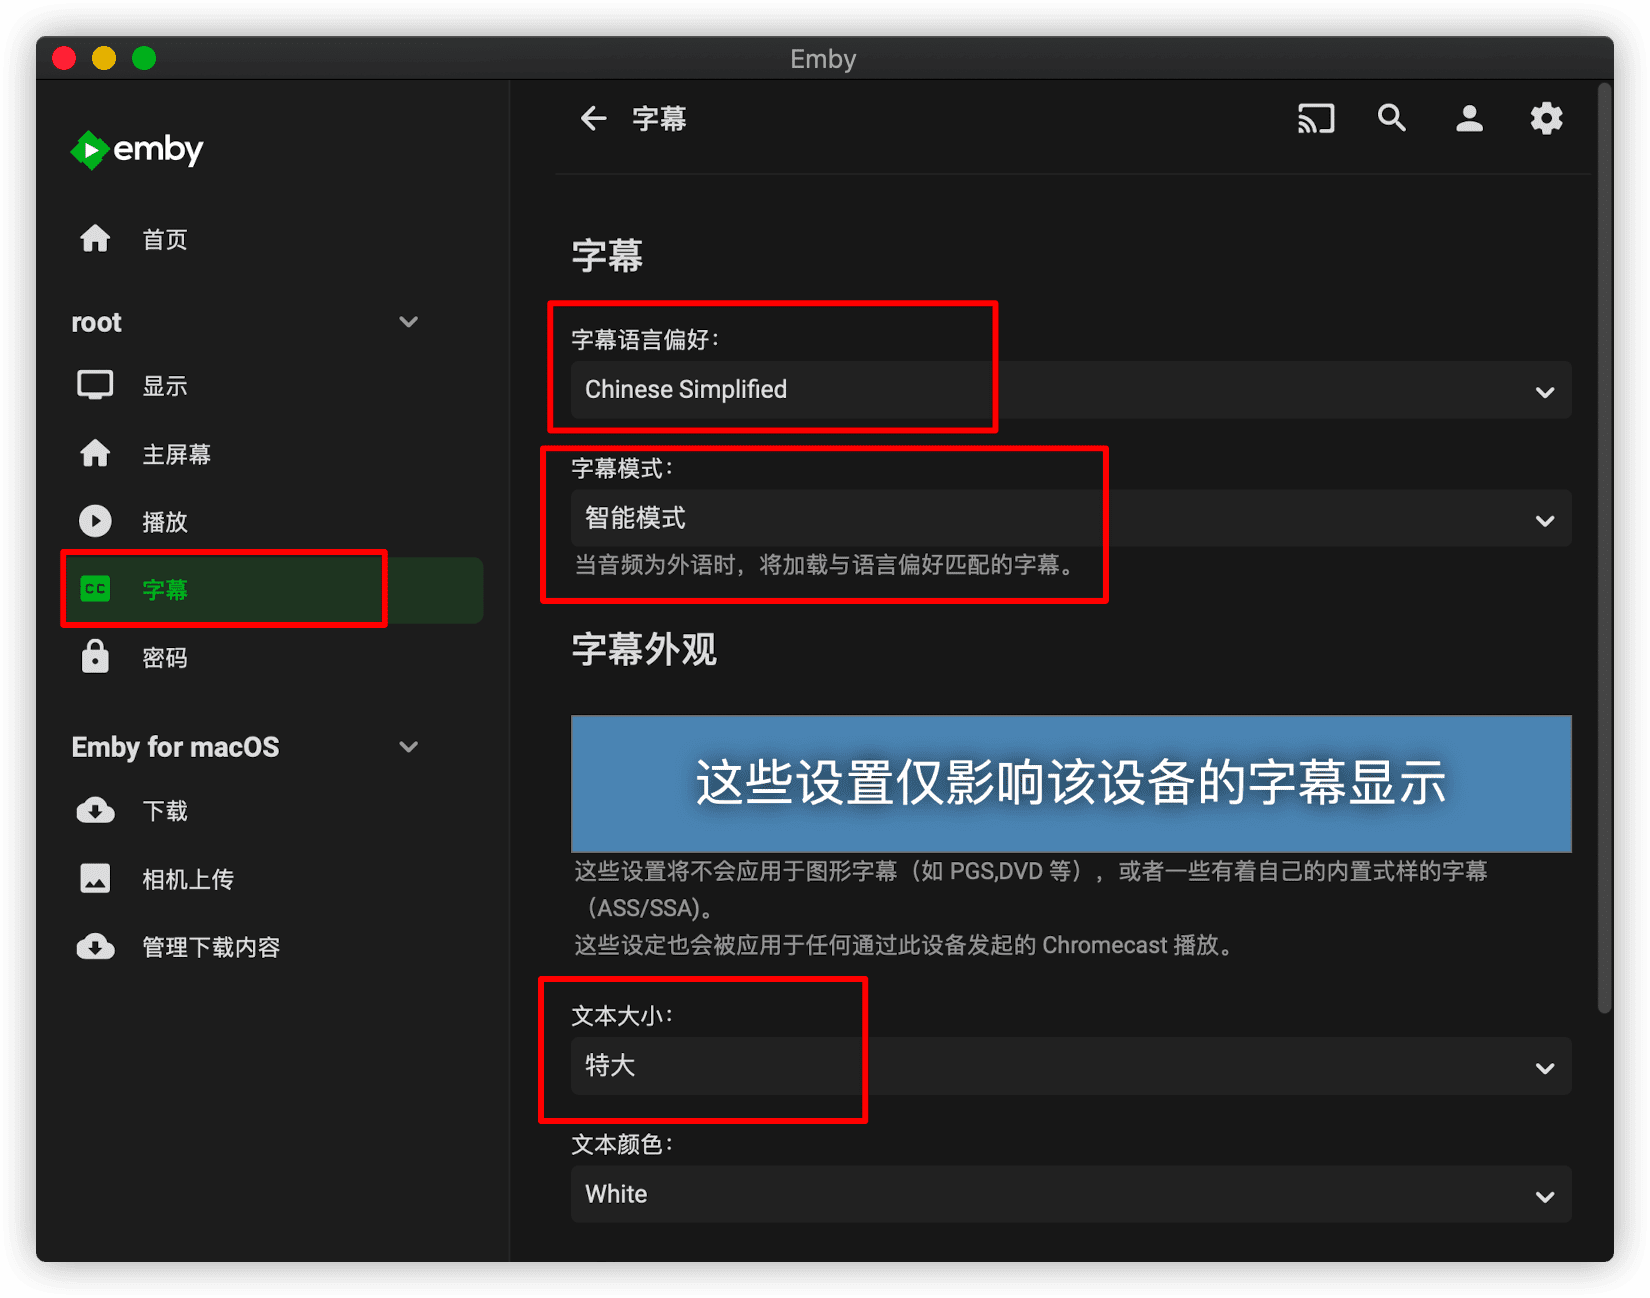Click the search magnifier icon
The width and height of the screenshot is (1650, 1298).
pyautogui.click(x=1391, y=119)
